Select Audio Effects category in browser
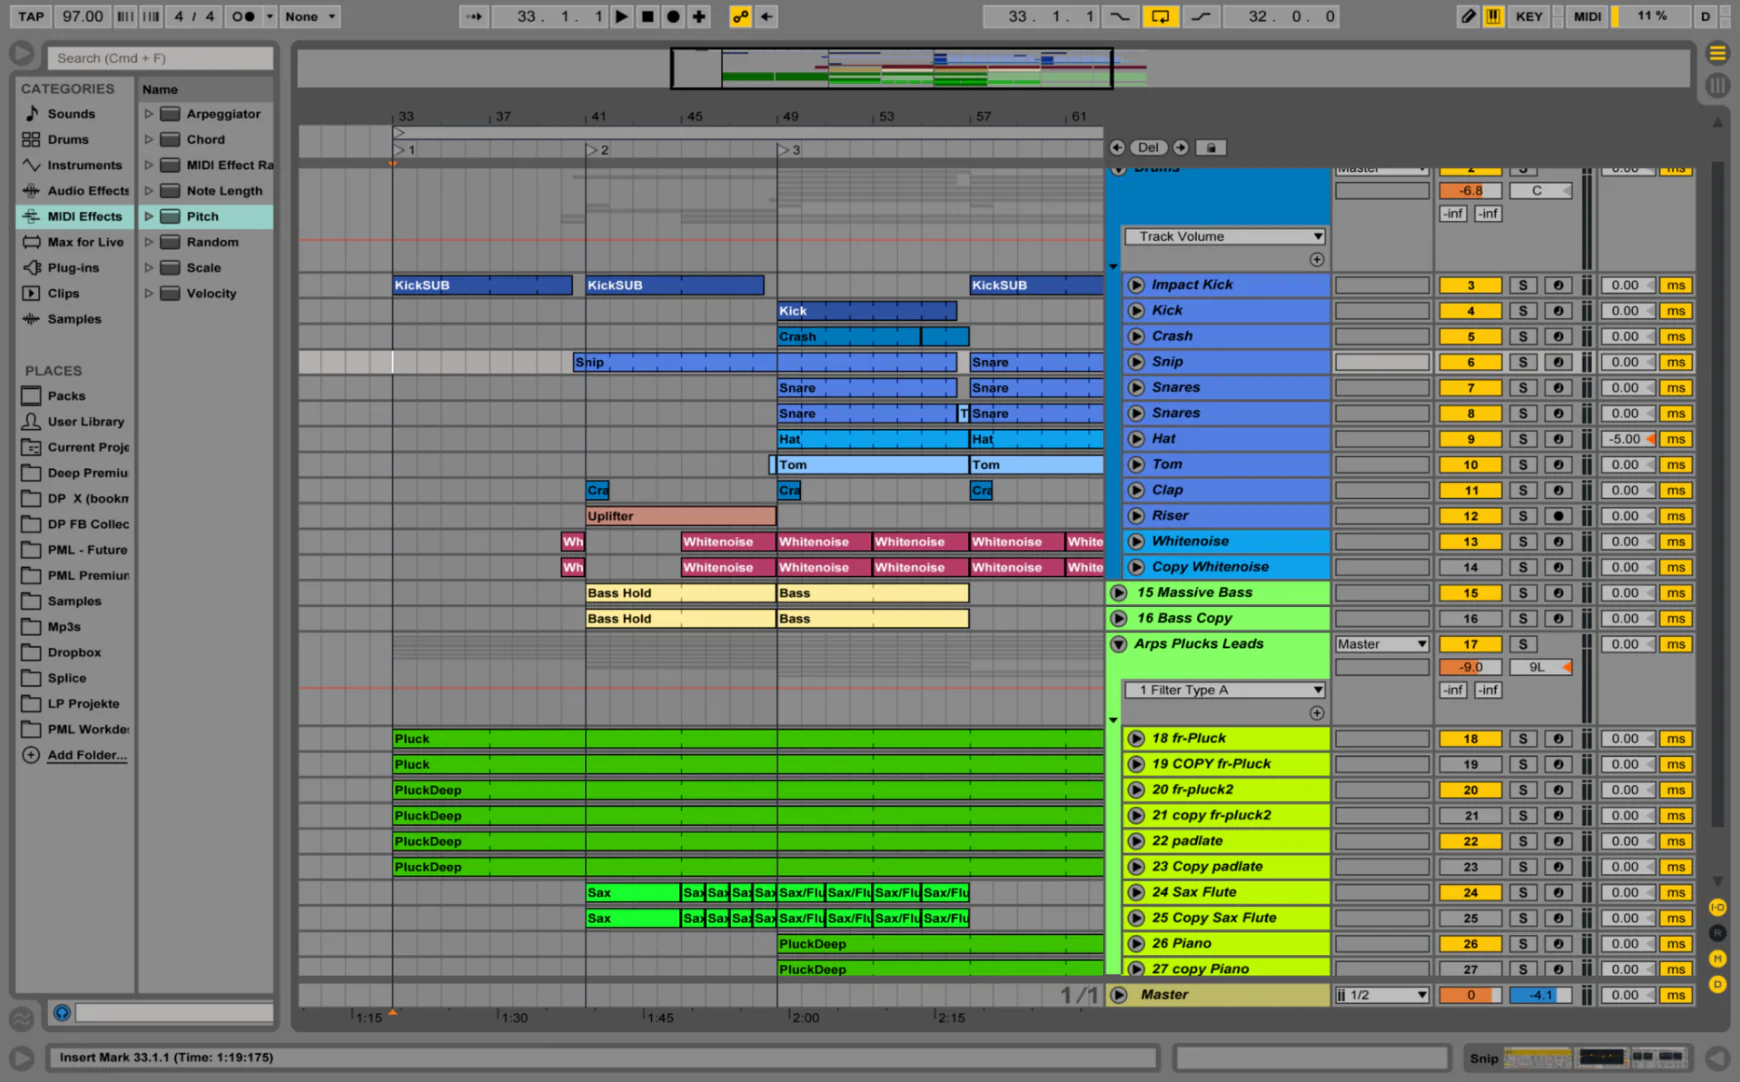This screenshot has width=1740, height=1082. click(88, 191)
